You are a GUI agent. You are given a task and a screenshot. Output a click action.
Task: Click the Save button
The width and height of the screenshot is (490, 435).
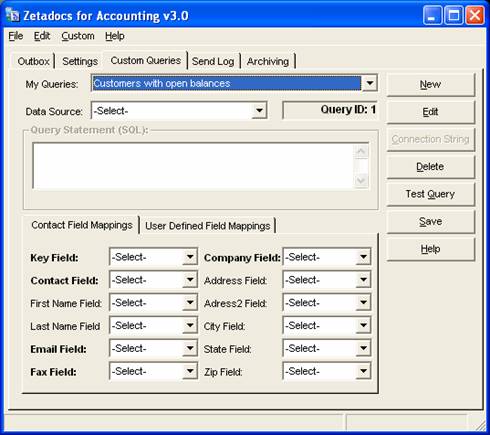(430, 221)
